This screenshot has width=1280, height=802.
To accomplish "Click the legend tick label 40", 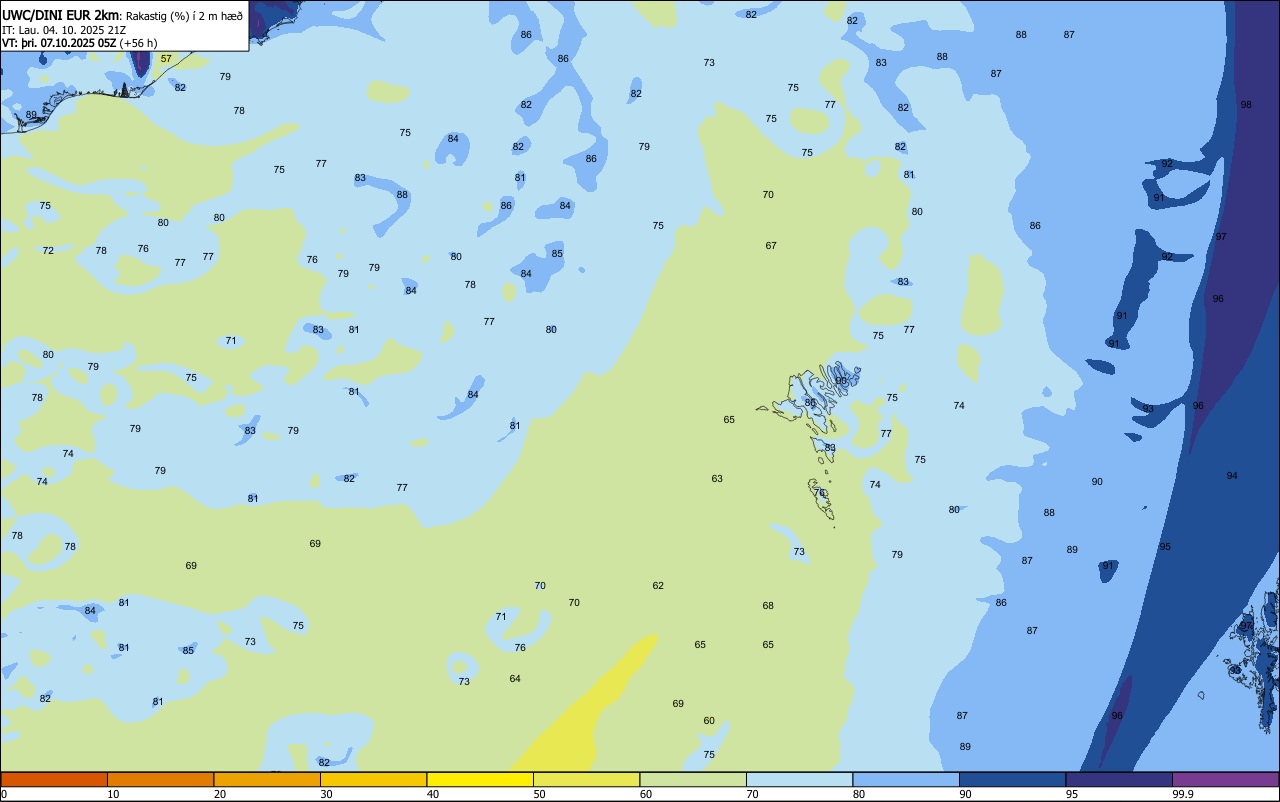I will [432, 794].
